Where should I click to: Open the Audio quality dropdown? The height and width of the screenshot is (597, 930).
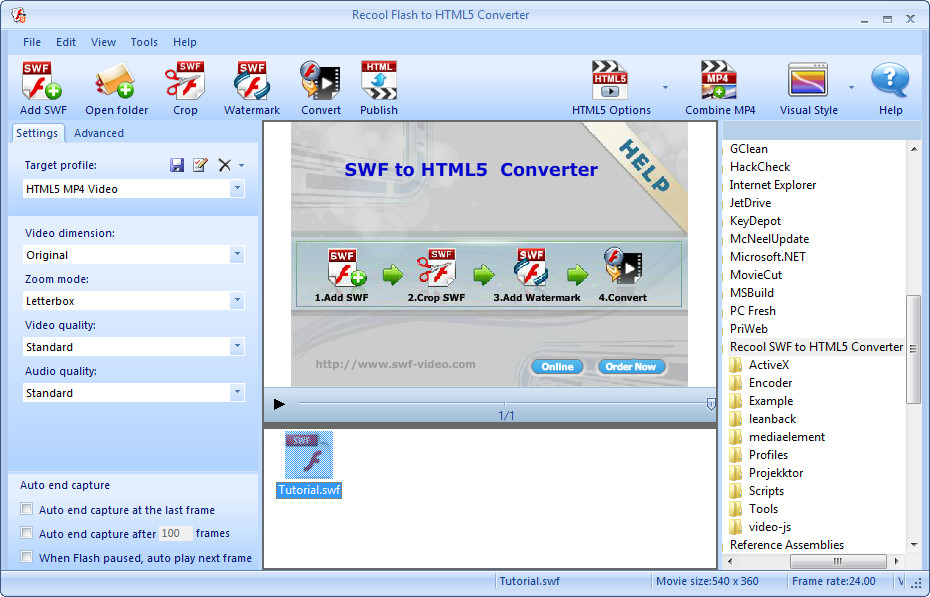[x=237, y=392]
